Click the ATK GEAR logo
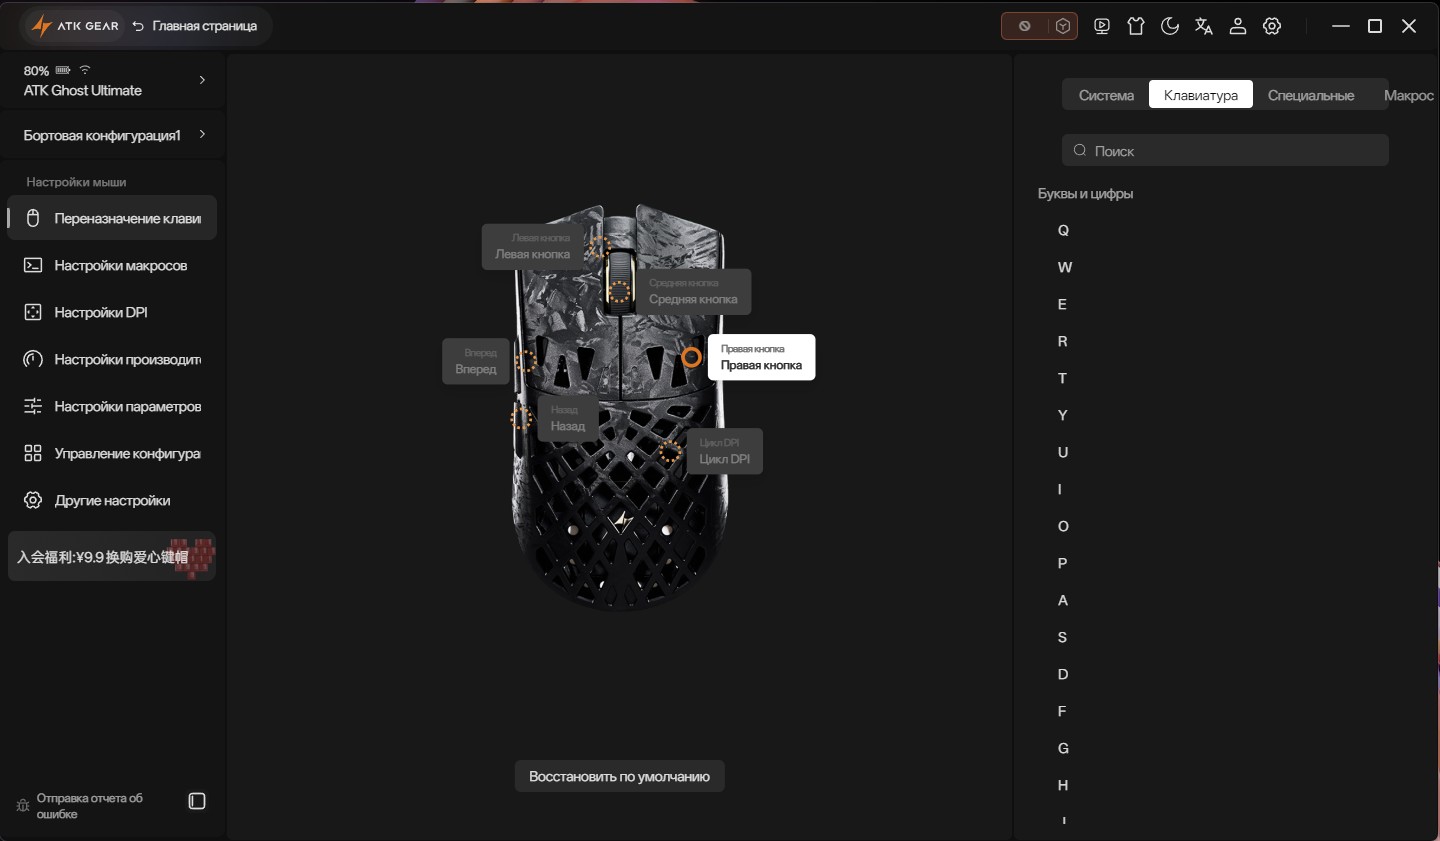 tap(75, 26)
